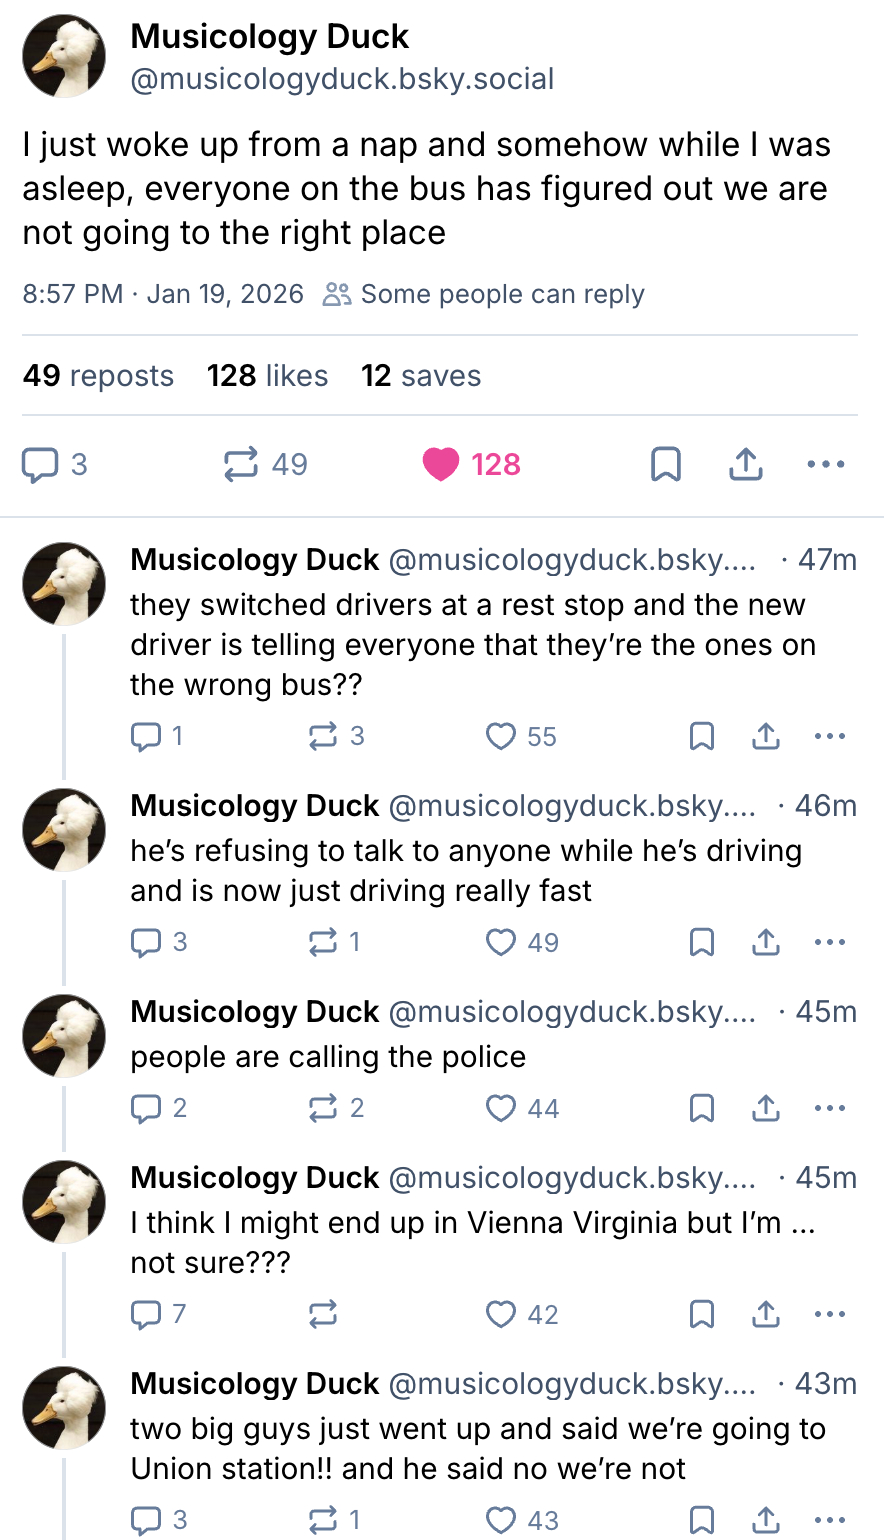Share the main post

[746, 464]
